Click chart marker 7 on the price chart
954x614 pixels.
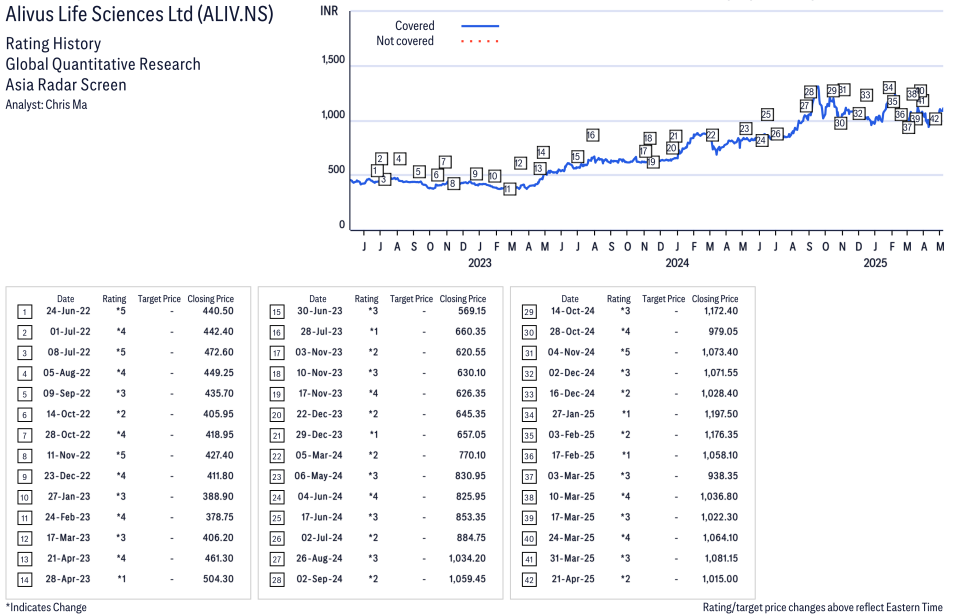tap(445, 162)
